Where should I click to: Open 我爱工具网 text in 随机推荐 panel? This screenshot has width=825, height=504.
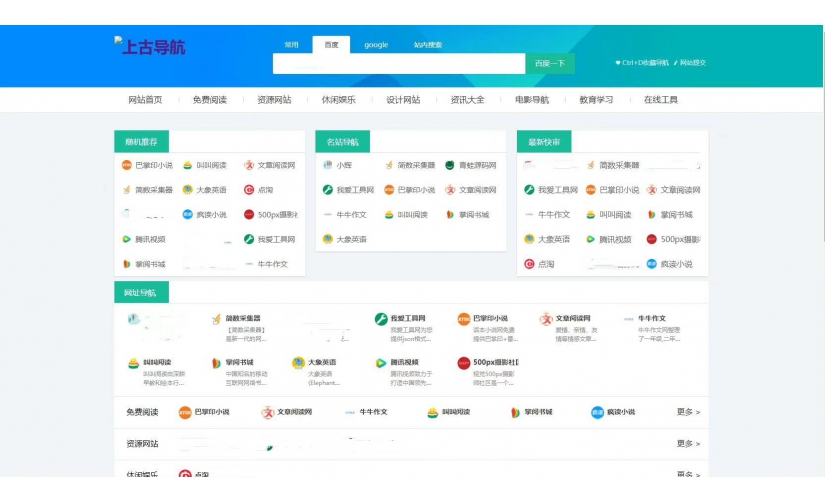click(276, 239)
